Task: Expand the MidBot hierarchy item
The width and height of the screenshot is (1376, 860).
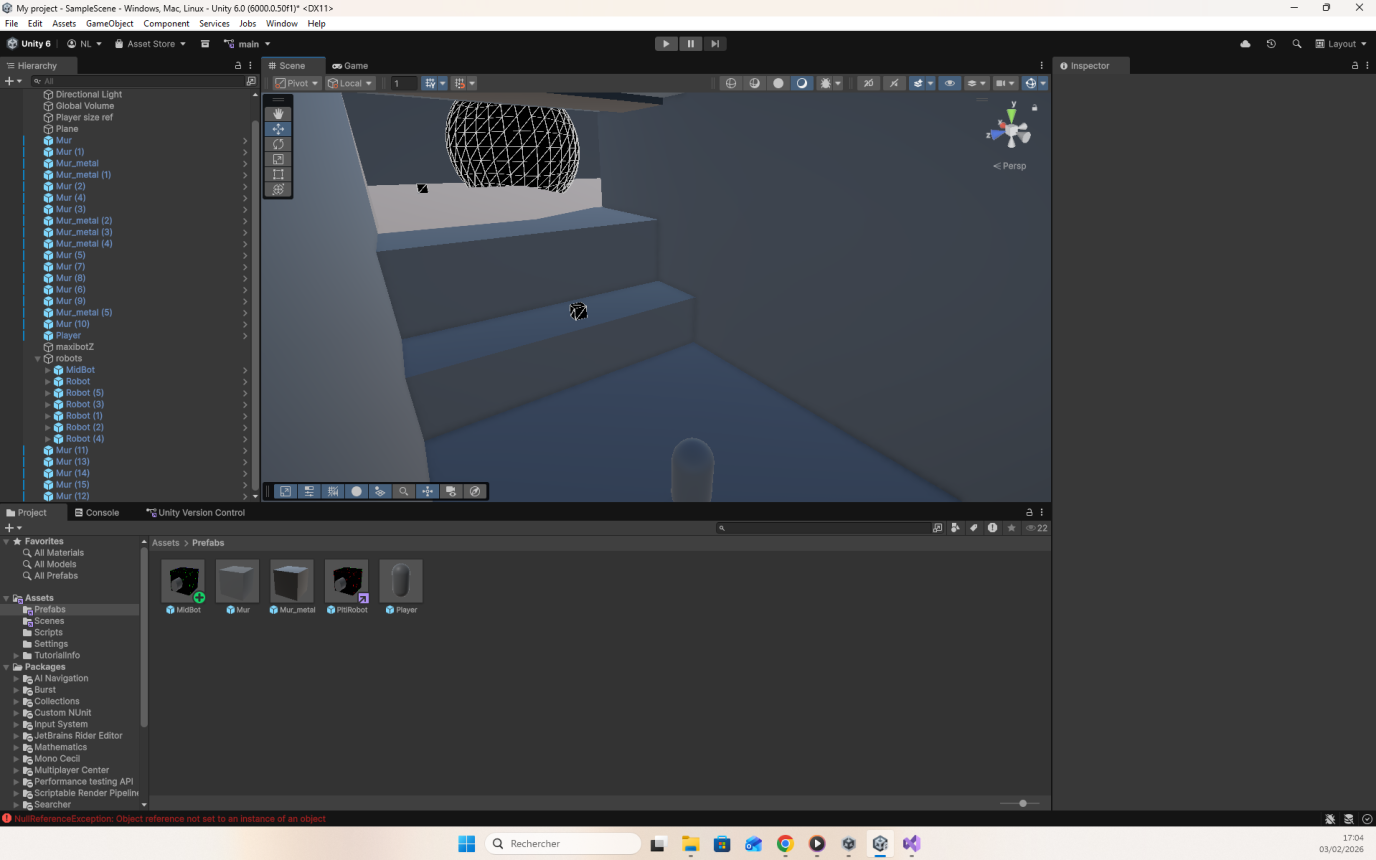Action: (48, 370)
